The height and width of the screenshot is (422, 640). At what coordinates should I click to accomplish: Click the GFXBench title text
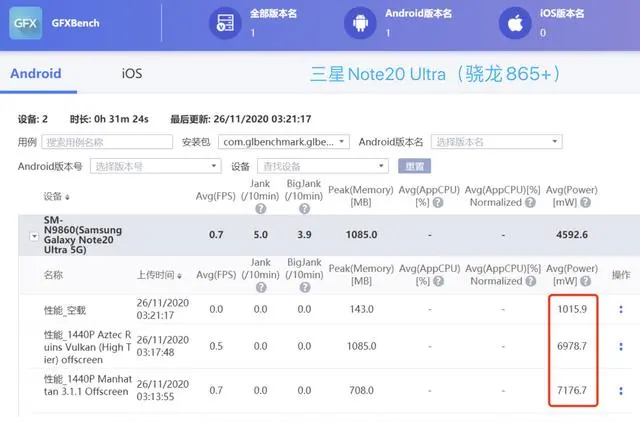(76, 23)
